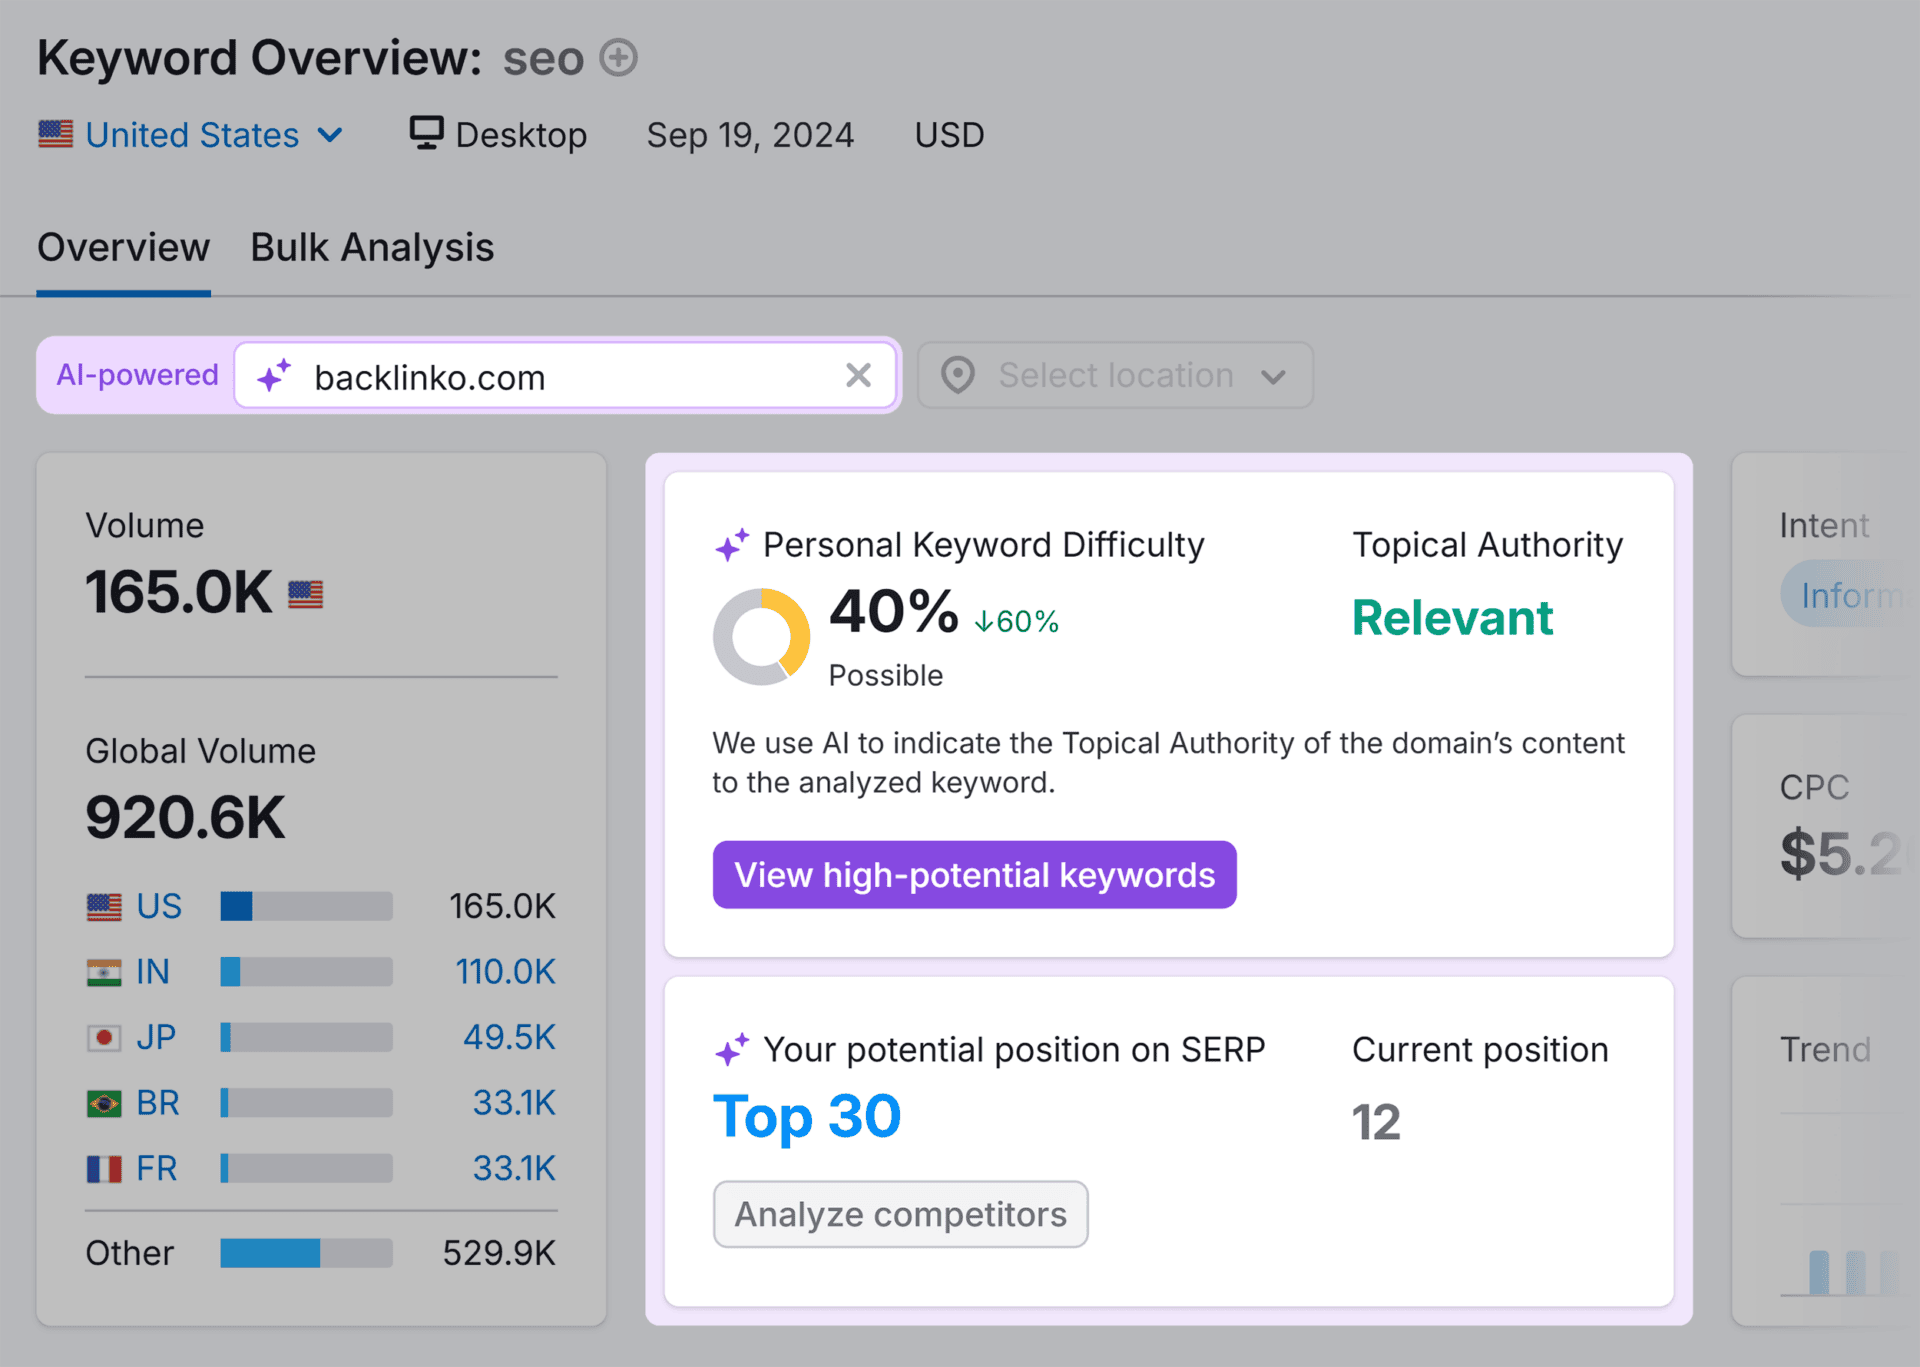Clear the backlinko.com search with the X
Screen dimensions: 1920x1367
point(858,375)
